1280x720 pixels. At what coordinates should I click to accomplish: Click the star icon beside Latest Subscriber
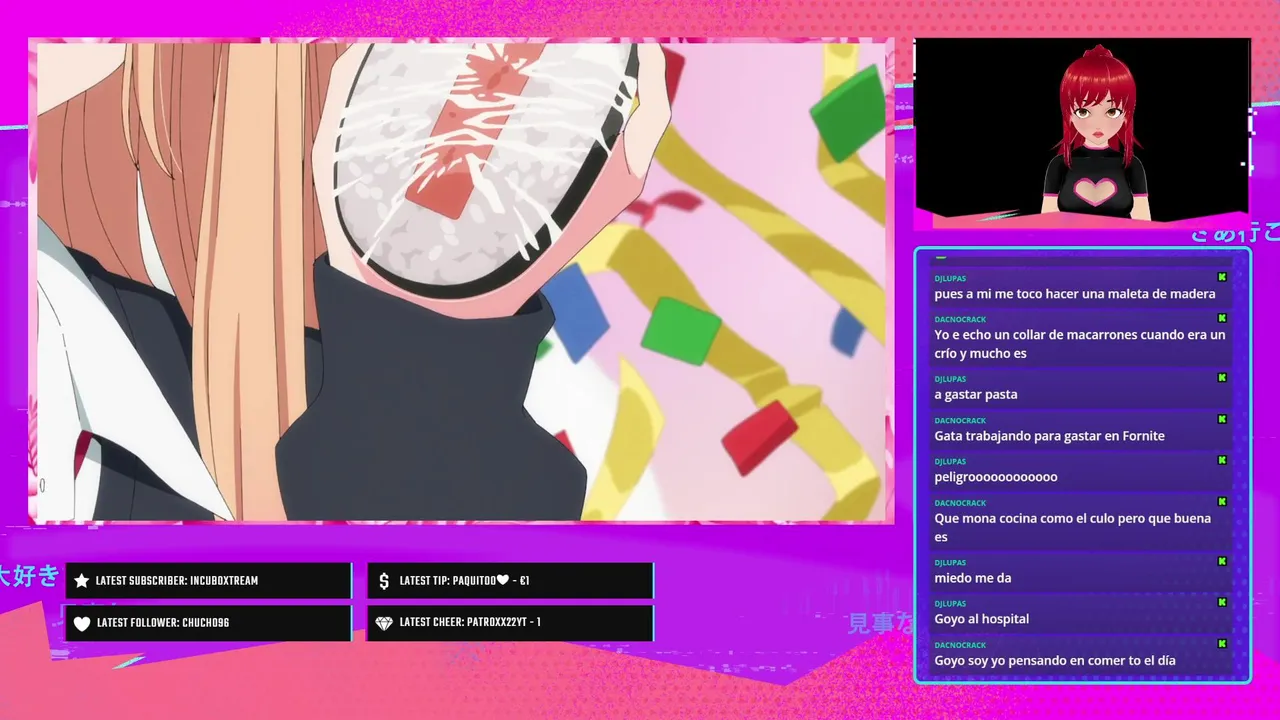click(82, 581)
